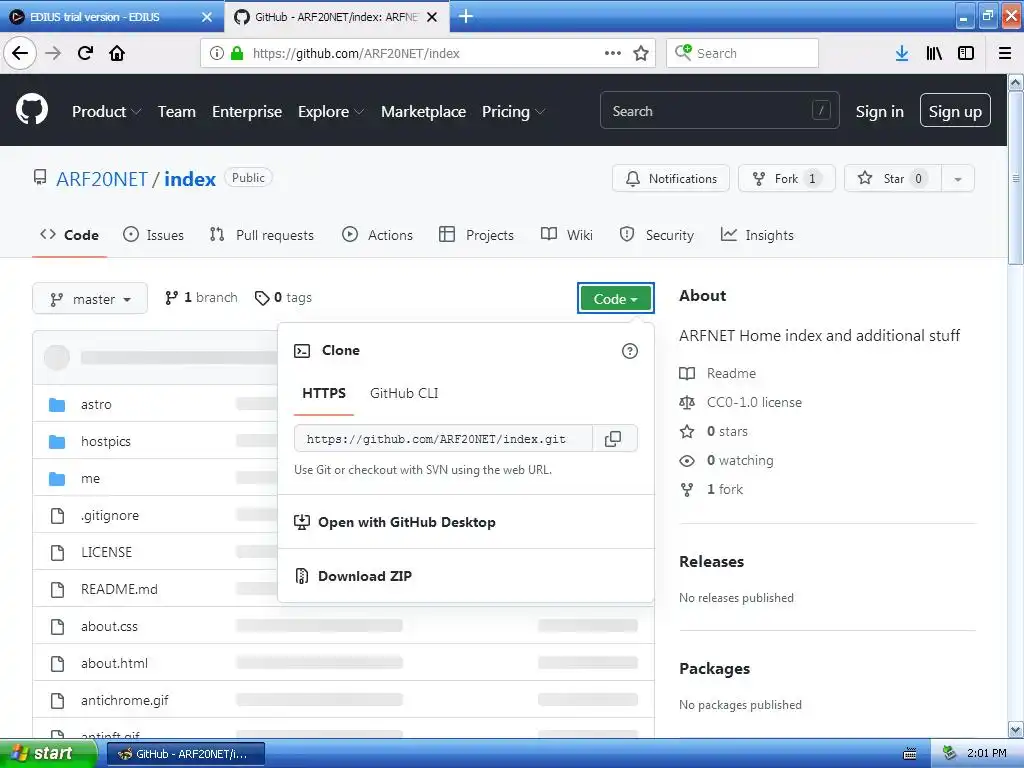Open the Marketplace page
Screen dimensions: 1024x768
(x=423, y=112)
